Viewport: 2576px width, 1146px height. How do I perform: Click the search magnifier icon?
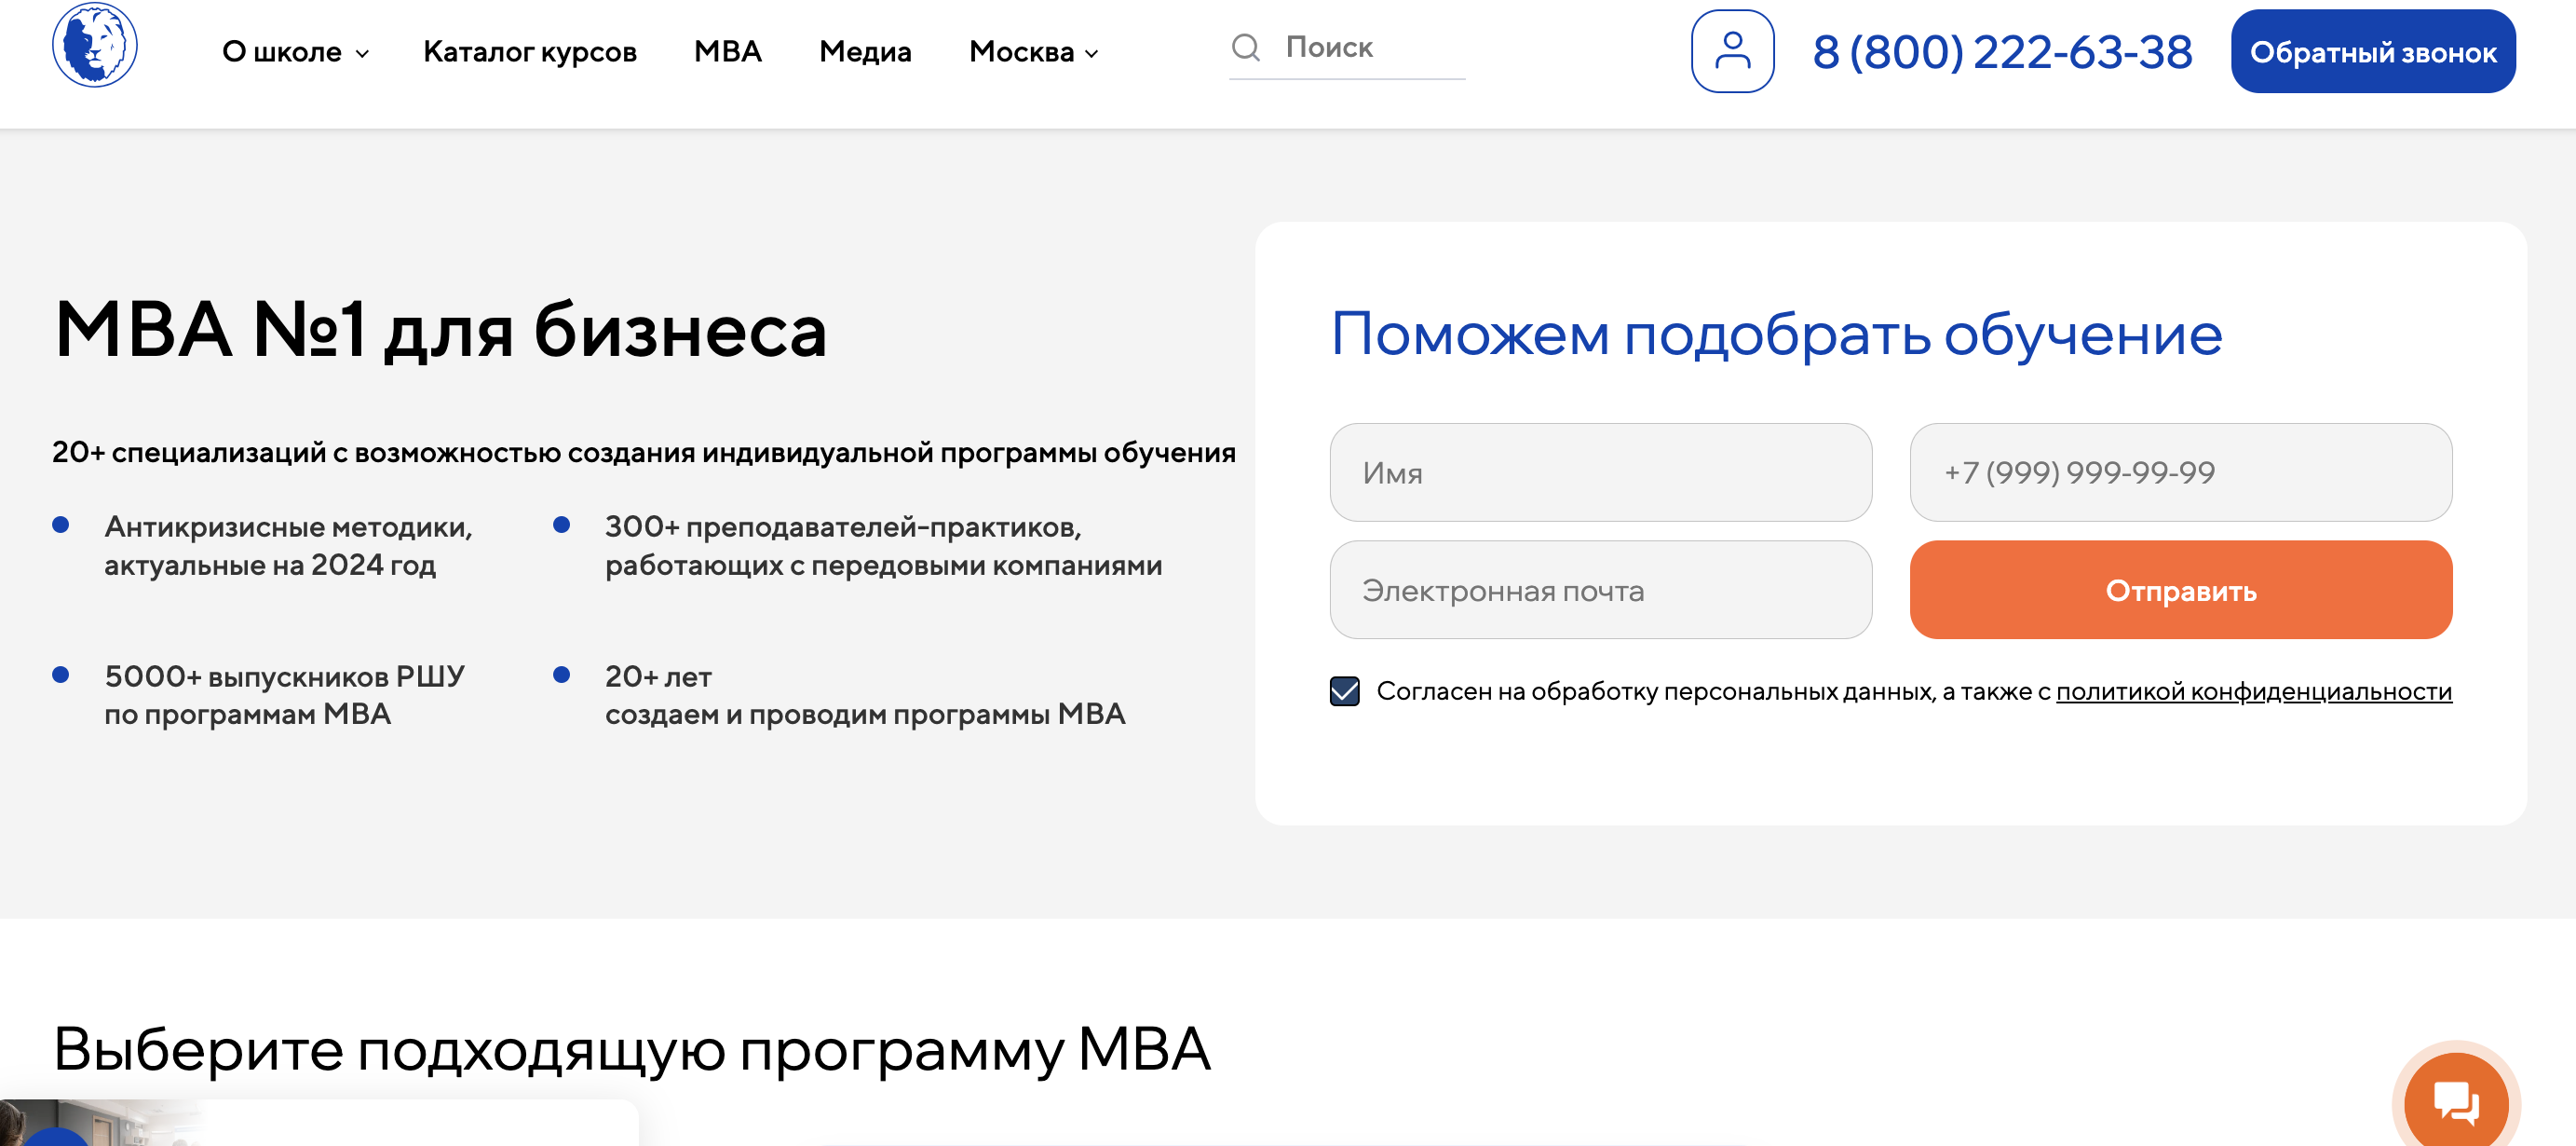pos(1245,47)
